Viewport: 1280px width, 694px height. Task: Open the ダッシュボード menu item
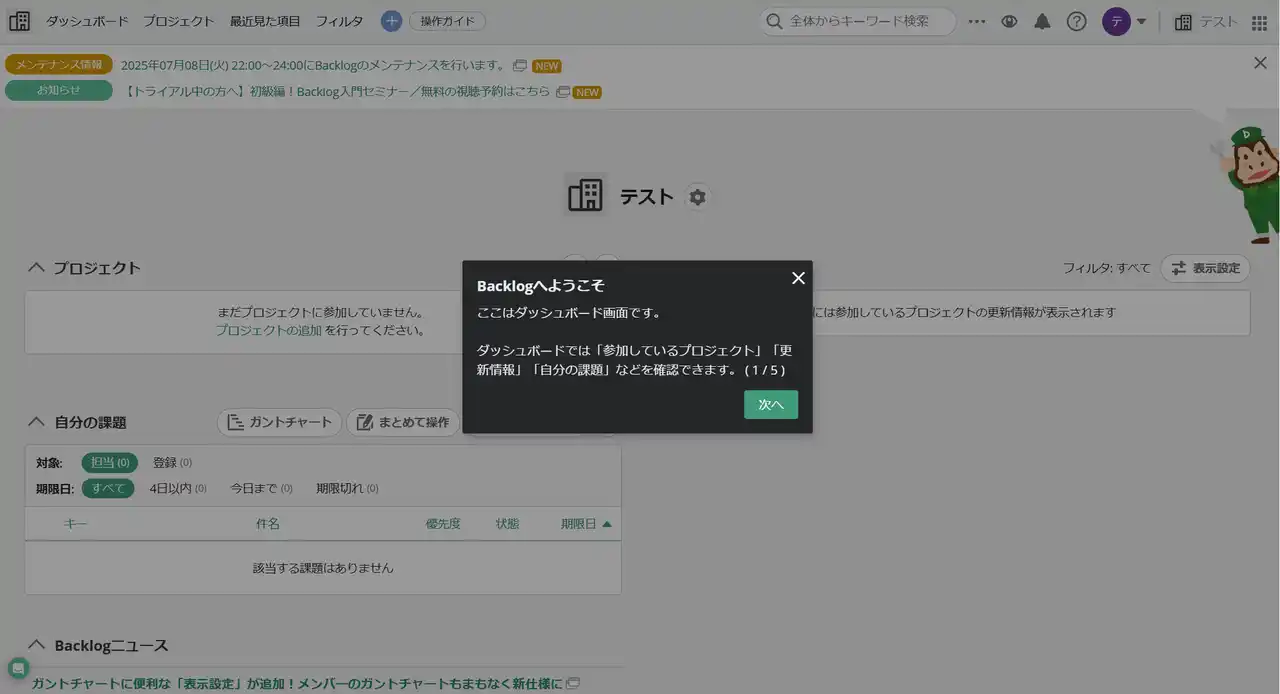[87, 21]
